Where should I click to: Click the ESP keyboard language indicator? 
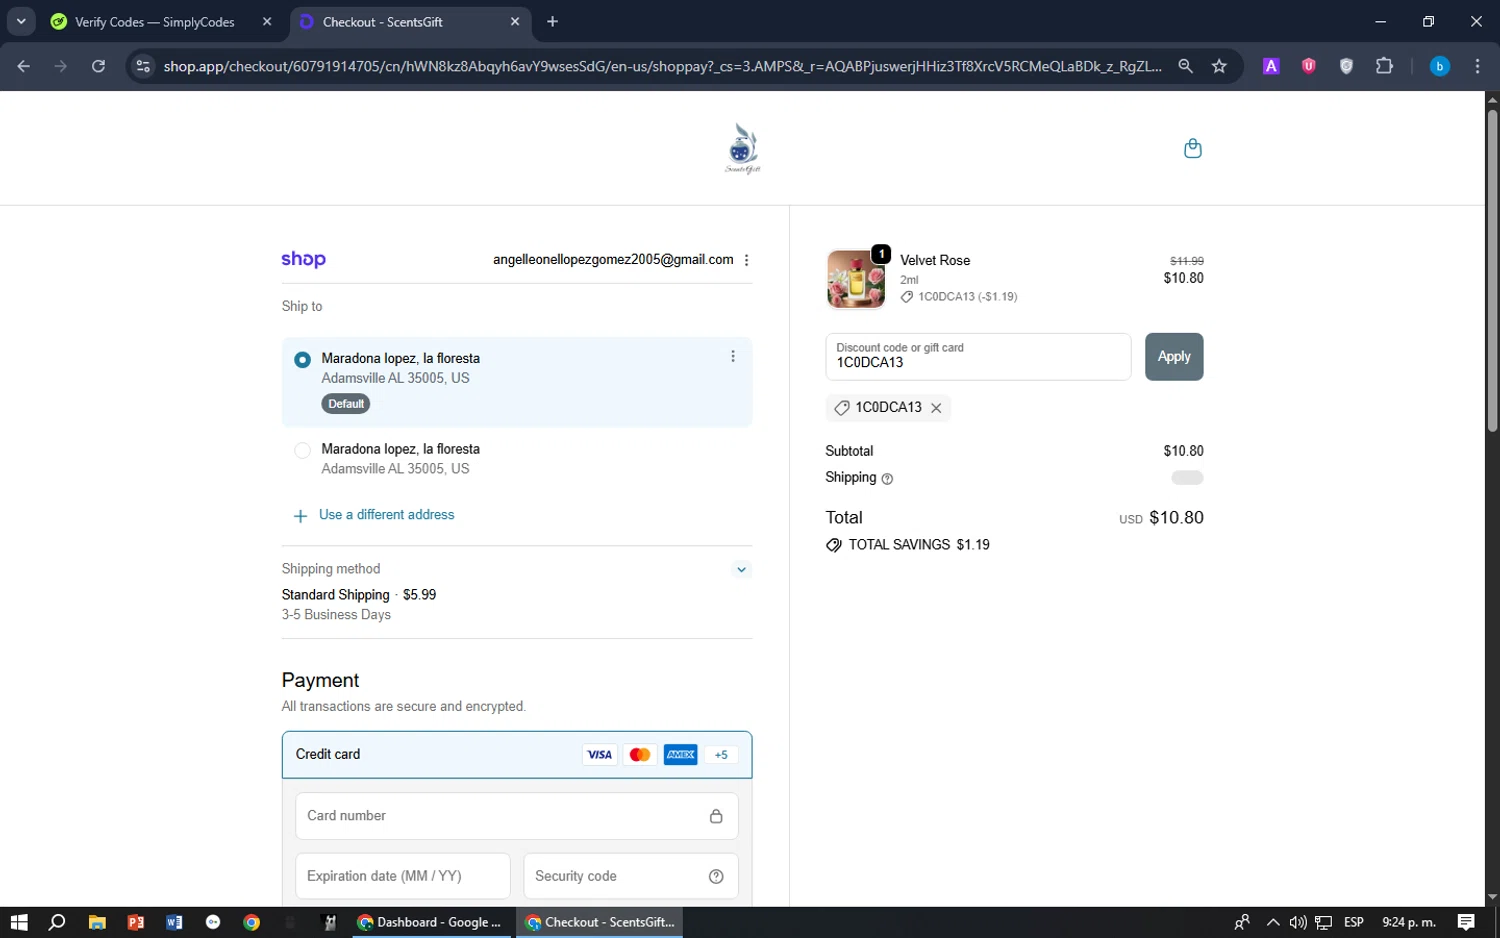pos(1354,922)
